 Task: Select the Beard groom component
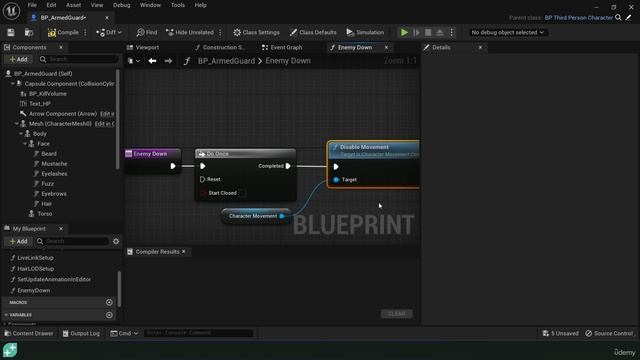point(49,153)
